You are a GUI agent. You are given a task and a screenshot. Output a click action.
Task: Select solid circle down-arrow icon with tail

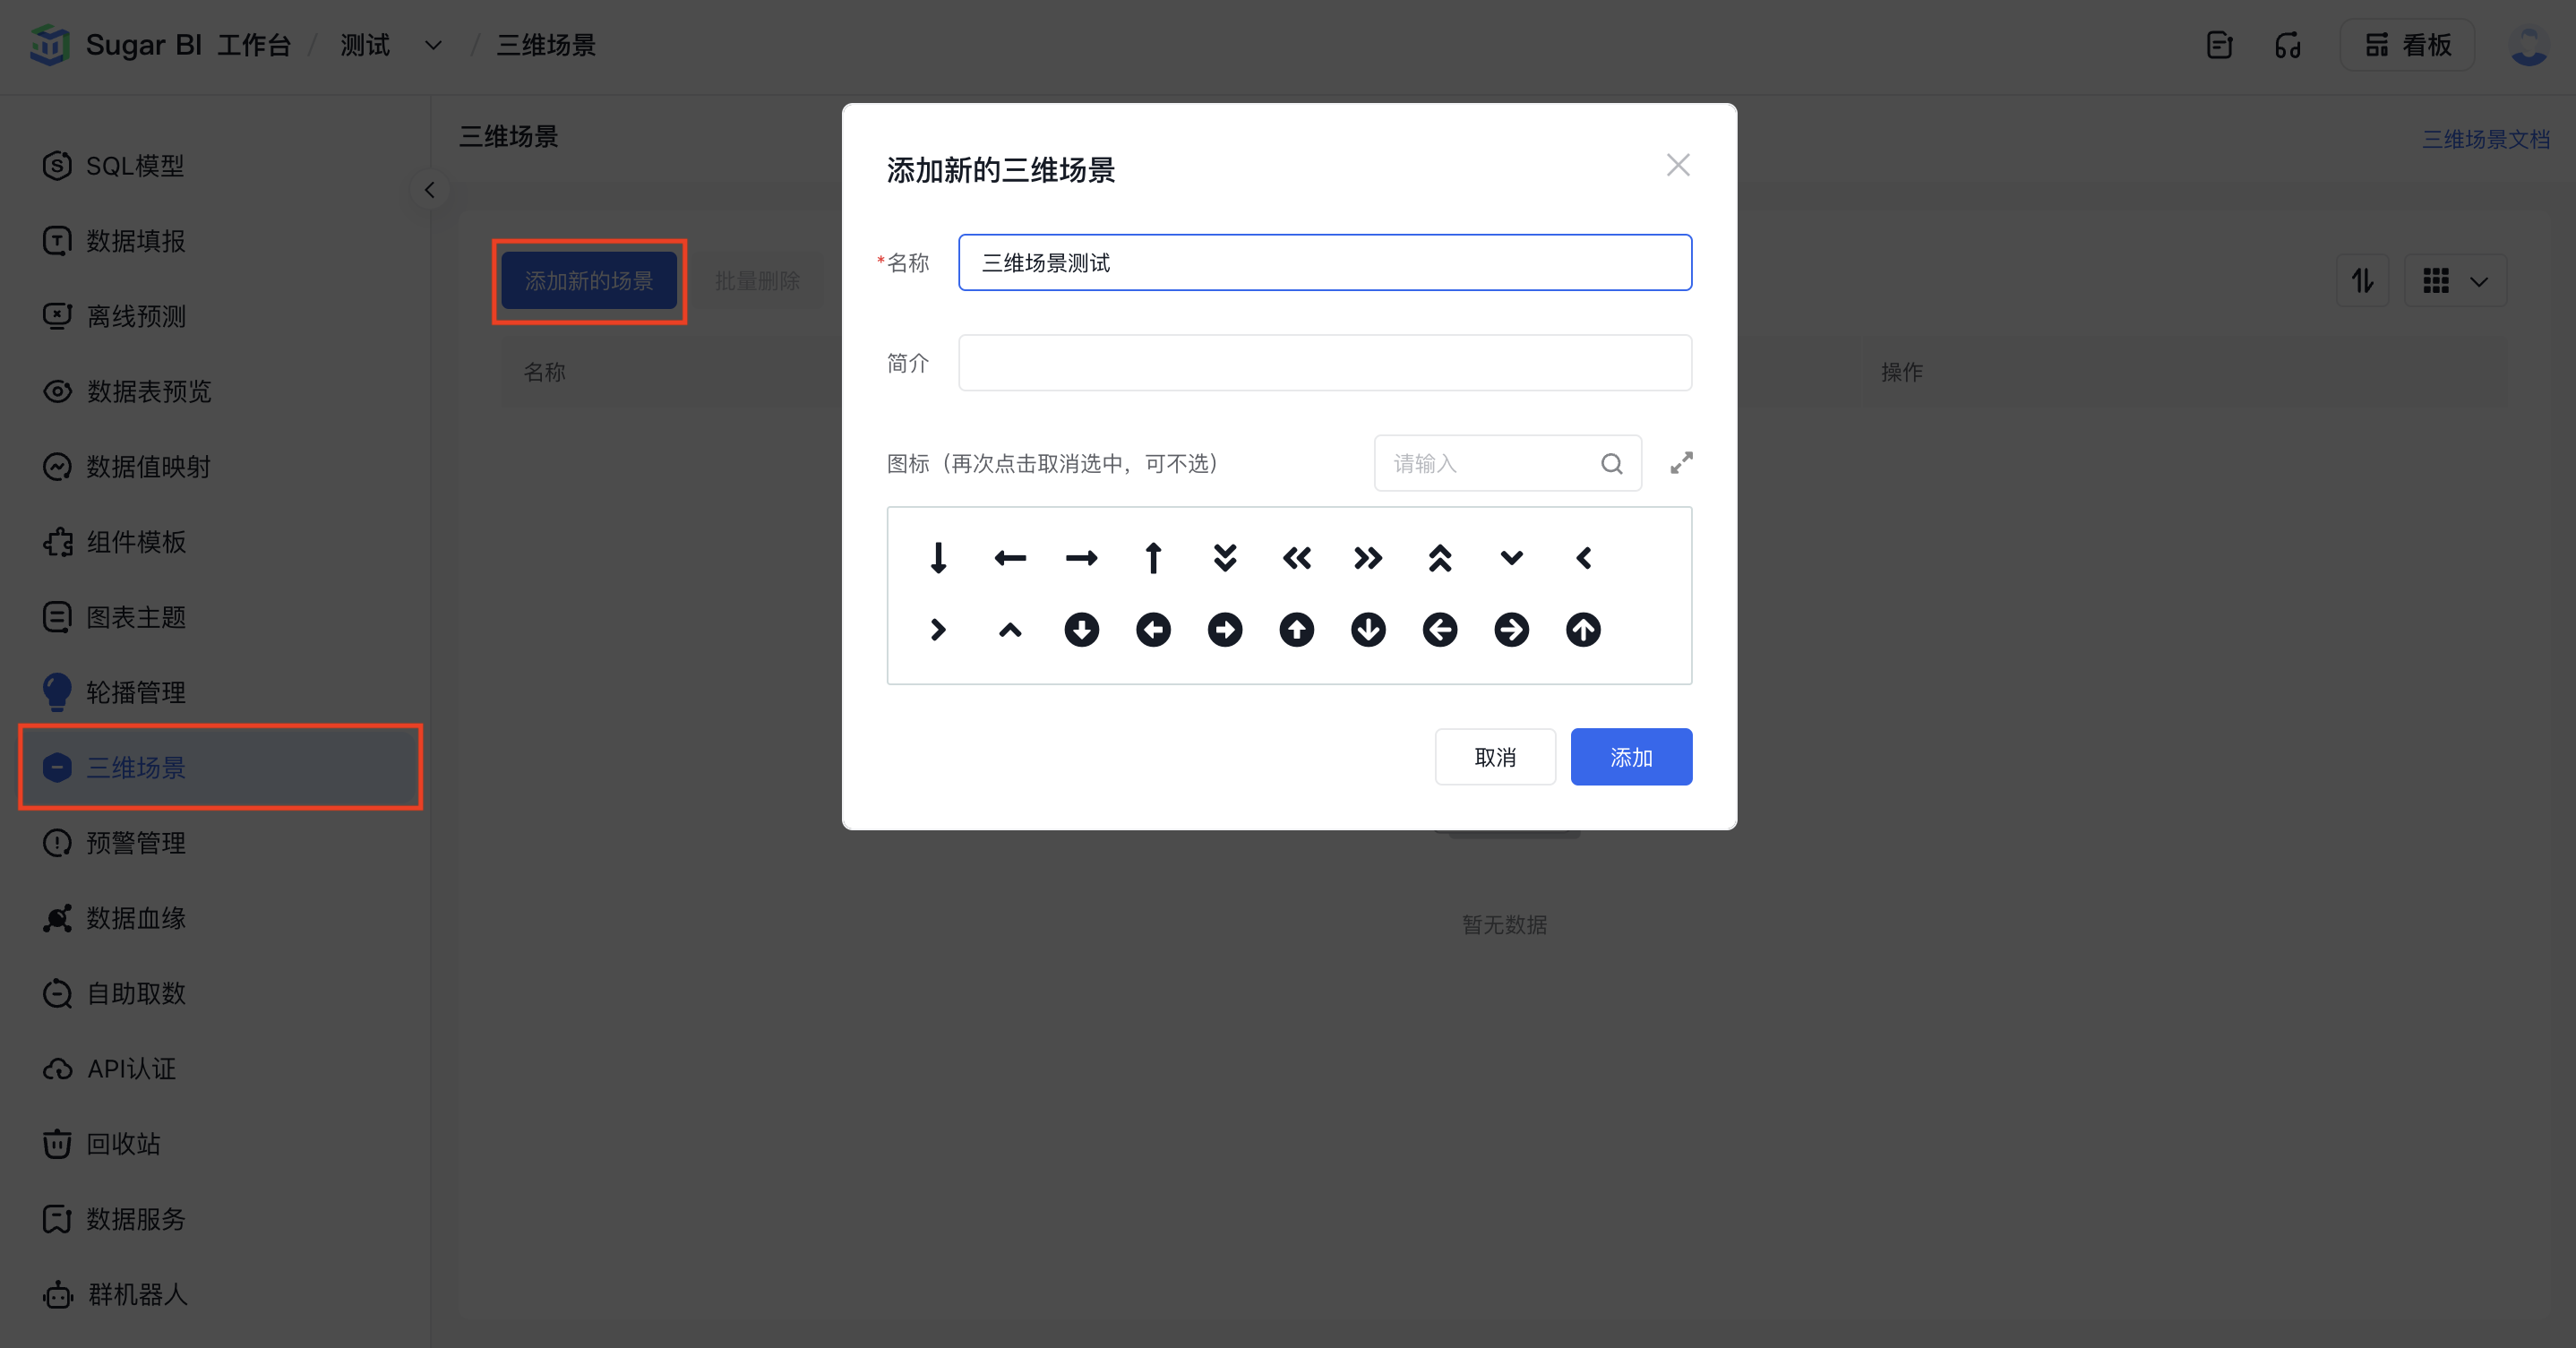pos(1081,630)
